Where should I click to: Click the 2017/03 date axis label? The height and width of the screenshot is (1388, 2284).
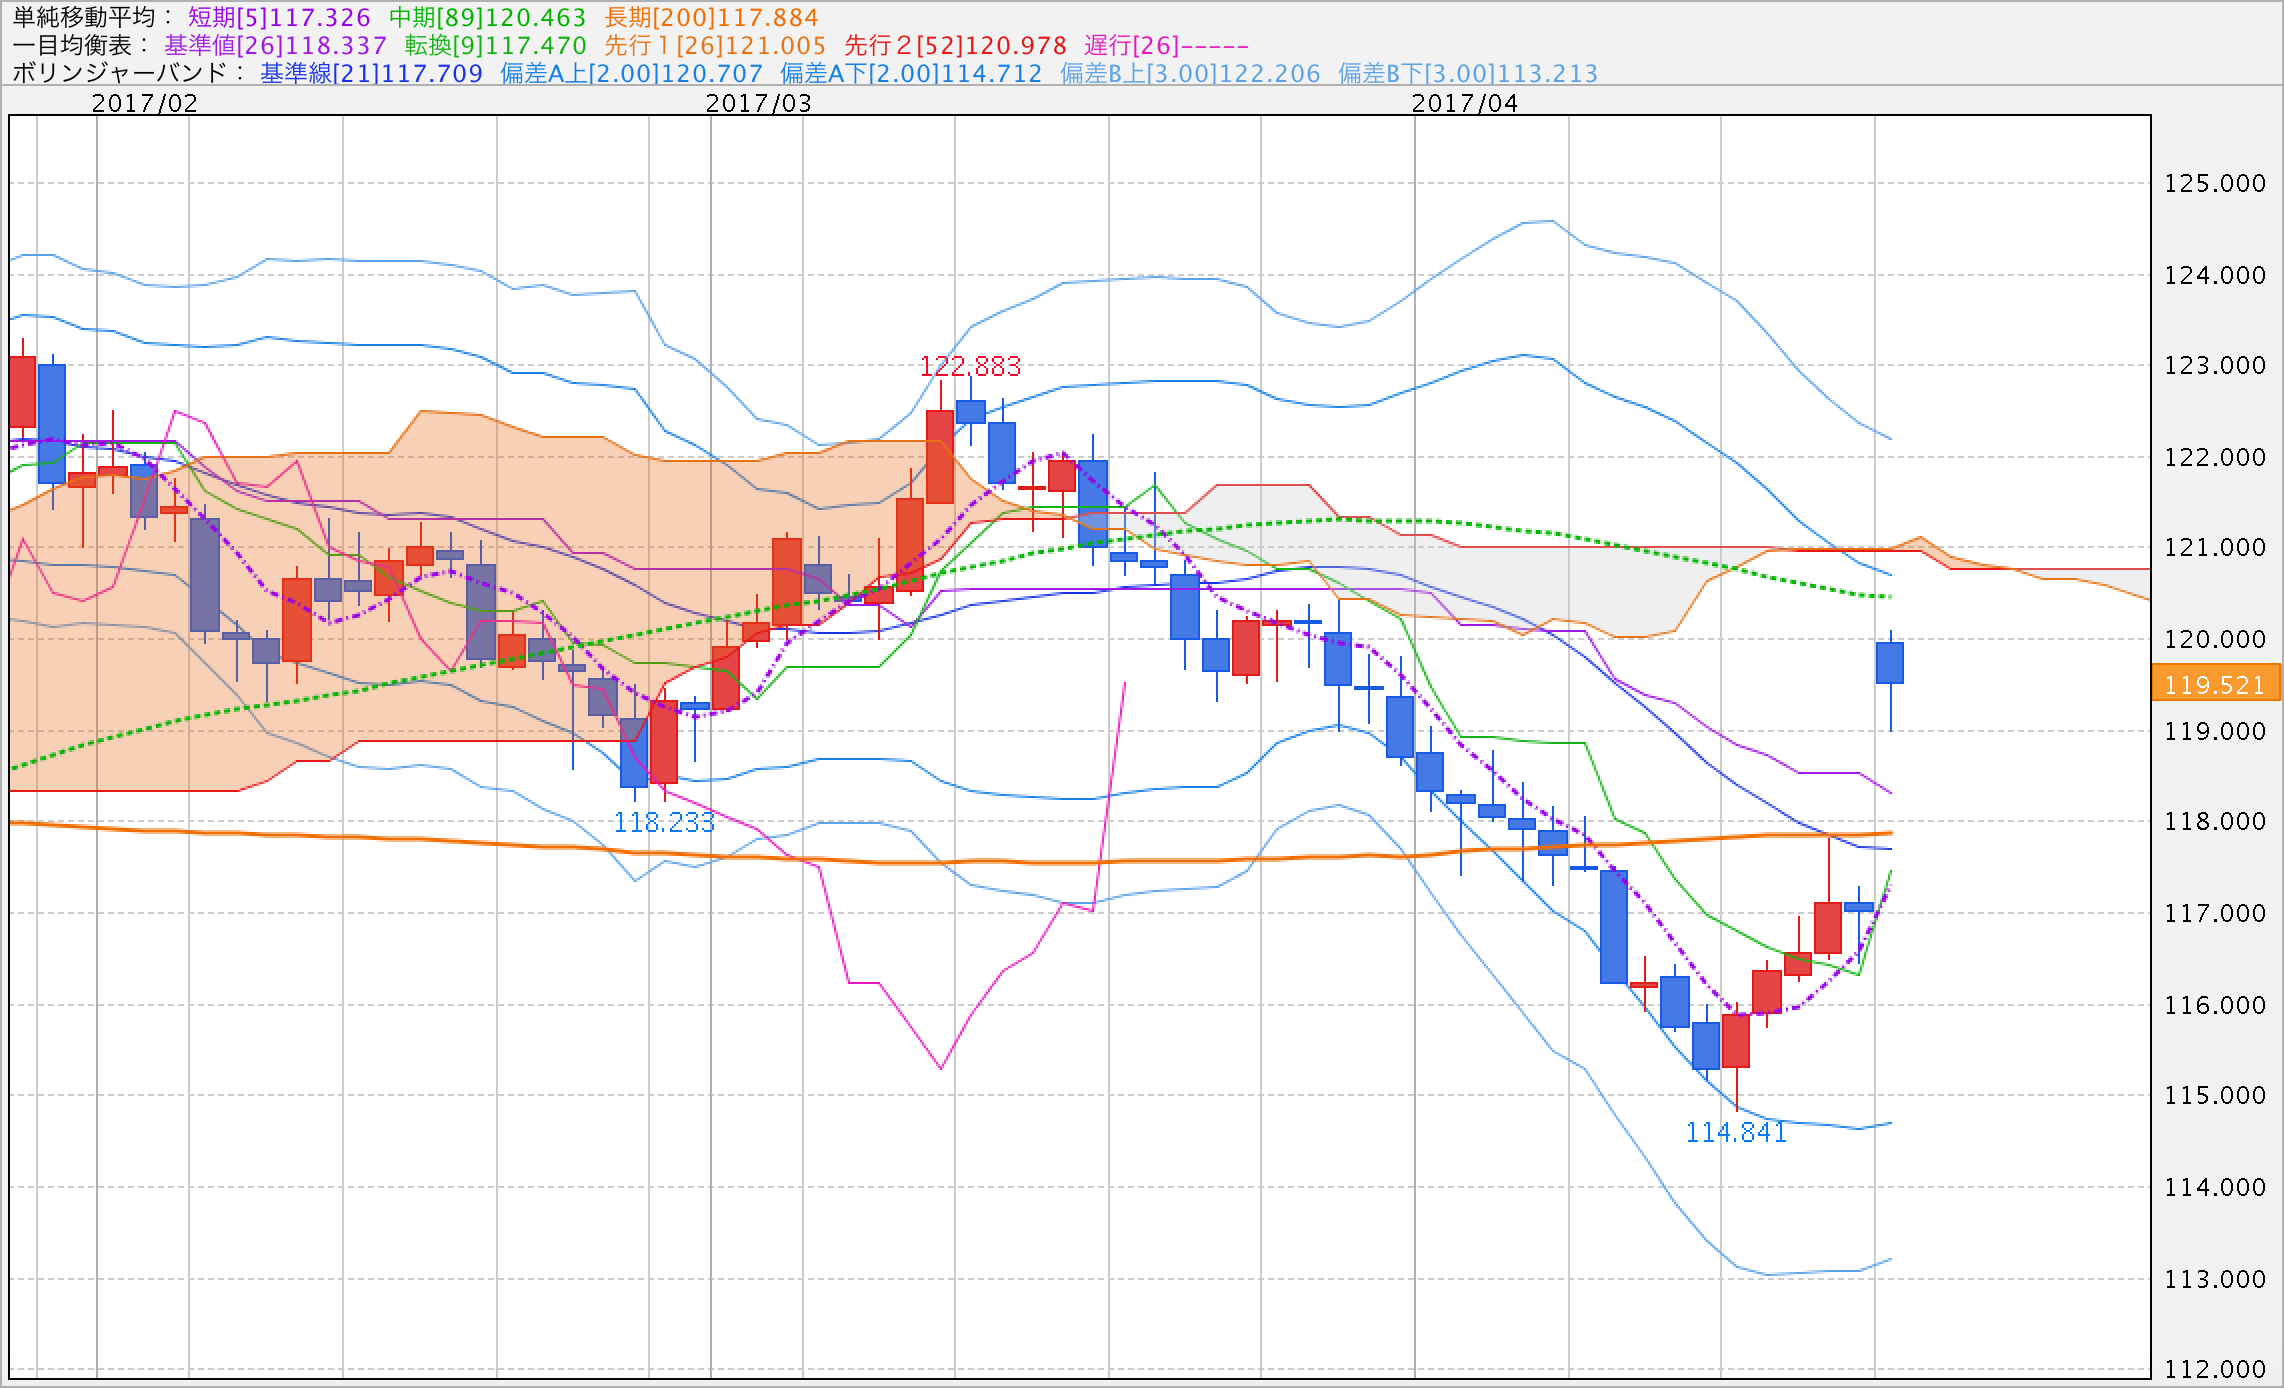[759, 103]
